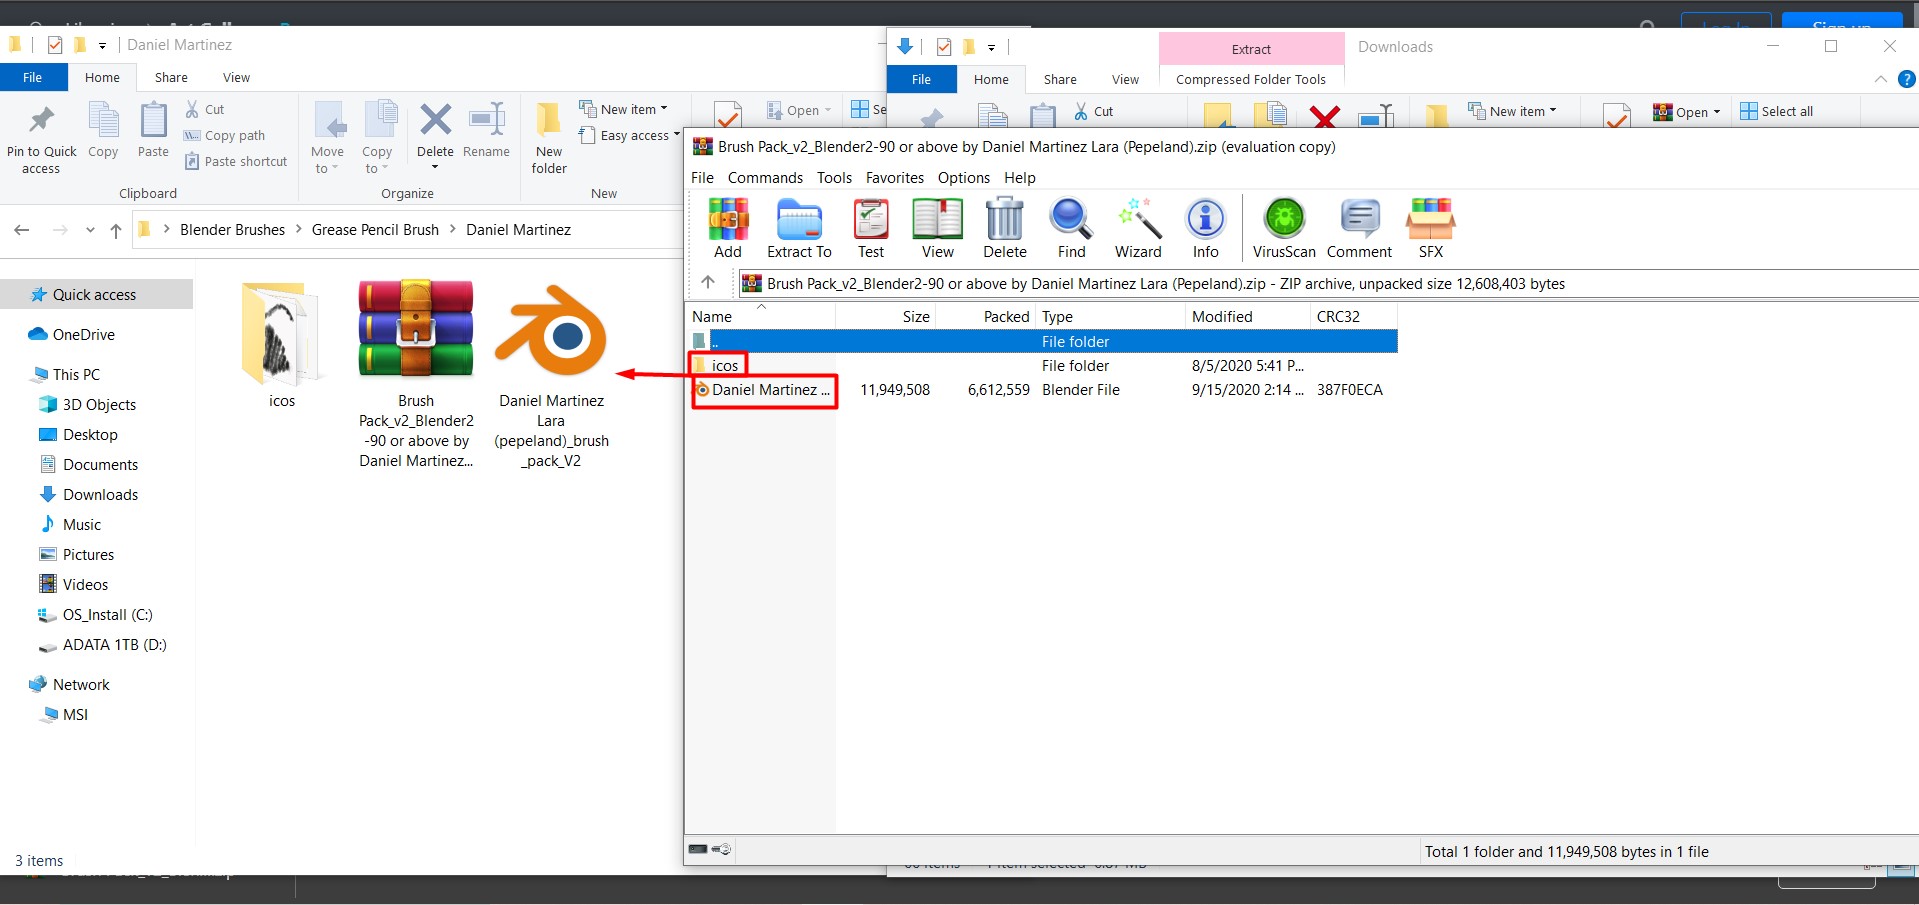The width and height of the screenshot is (1919, 905).
Task: Open Compressed Folder Tools tab
Action: click(1251, 79)
